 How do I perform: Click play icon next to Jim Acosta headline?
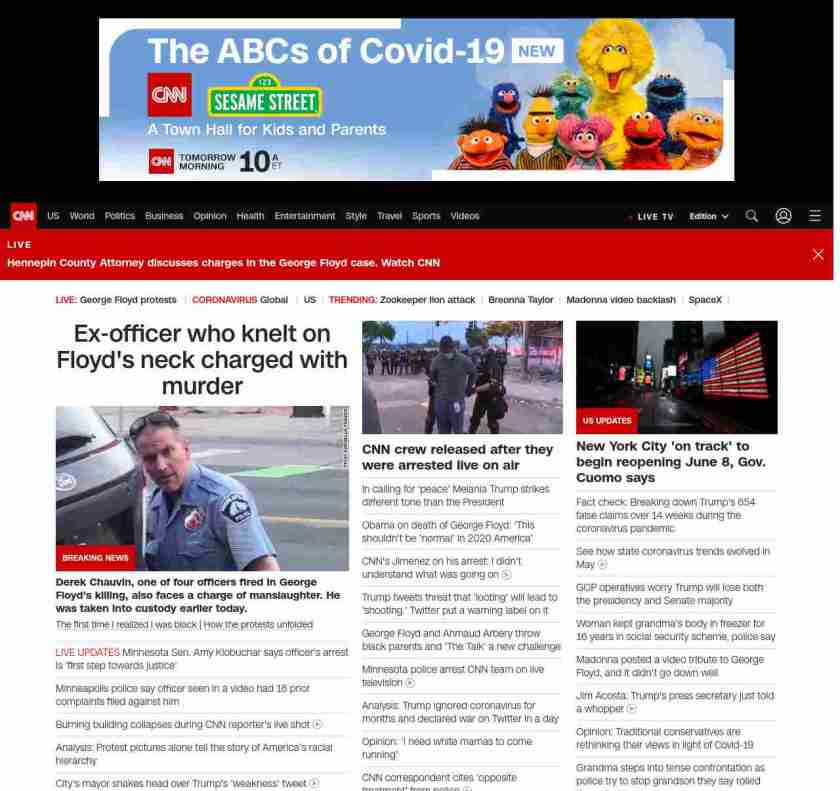point(632,709)
